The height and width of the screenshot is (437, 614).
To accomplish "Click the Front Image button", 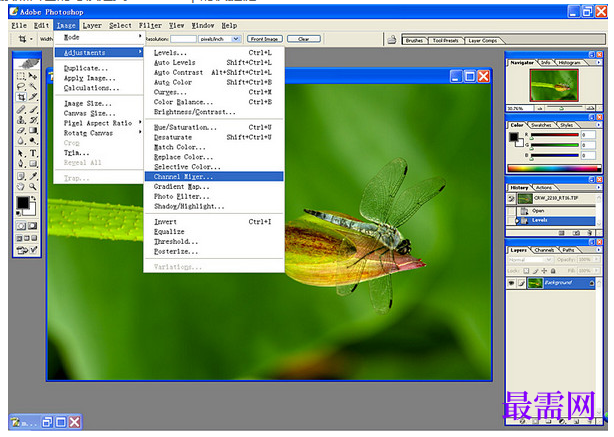I will coord(265,39).
